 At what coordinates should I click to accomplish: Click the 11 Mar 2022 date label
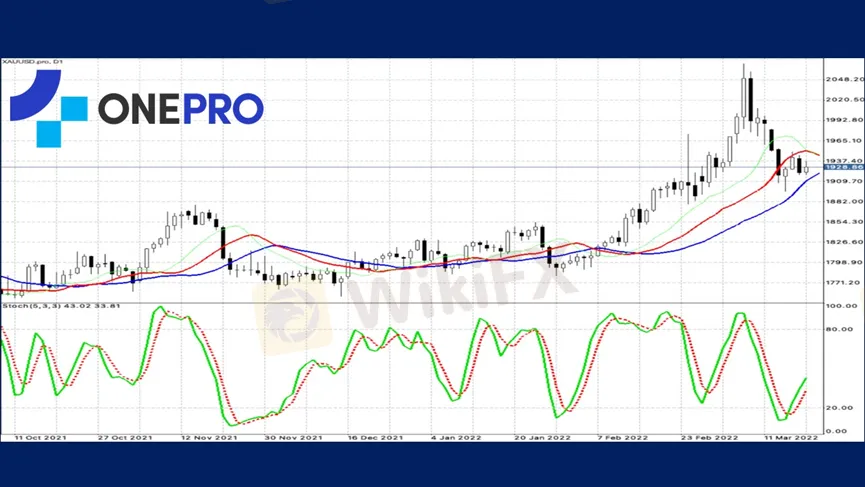coord(791,437)
